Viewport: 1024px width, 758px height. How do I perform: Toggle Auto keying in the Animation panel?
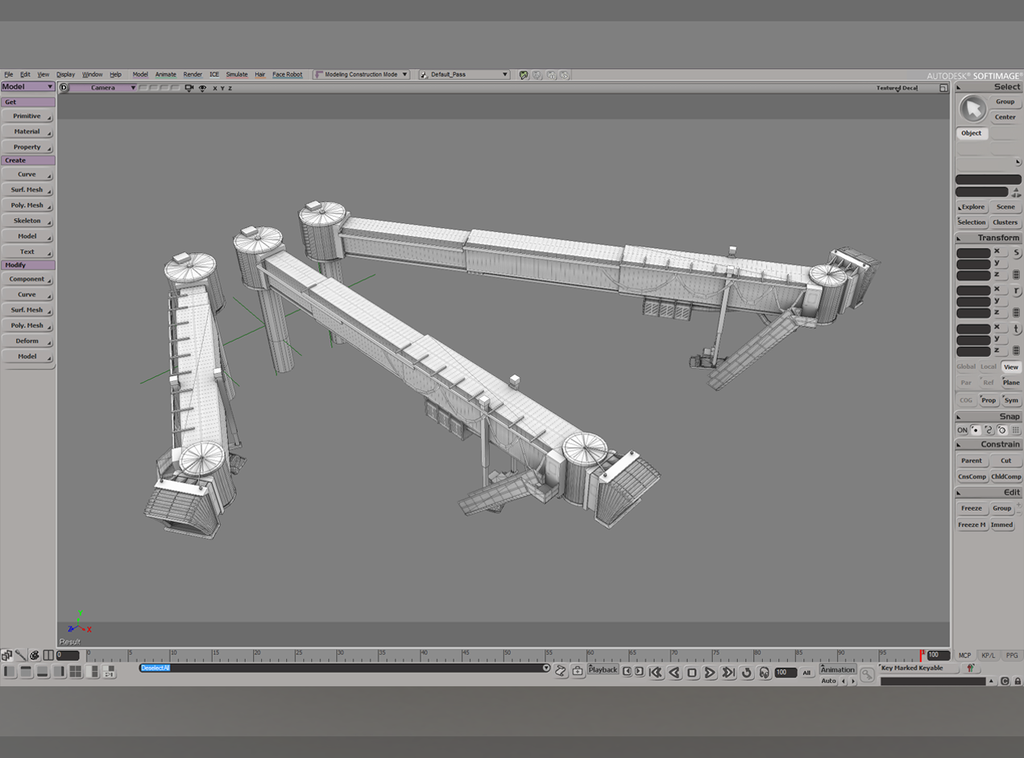830,680
